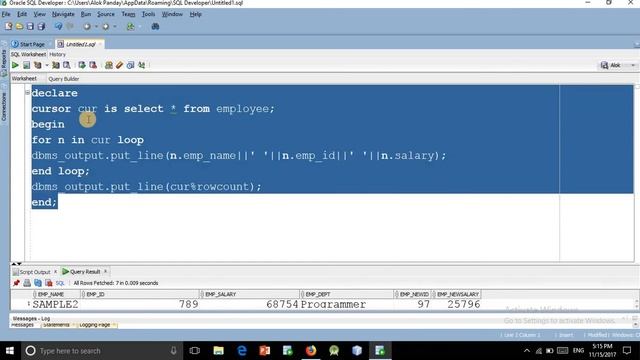Click the SQL History icon
The image size is (640, 360).
(x=130, y=65)
